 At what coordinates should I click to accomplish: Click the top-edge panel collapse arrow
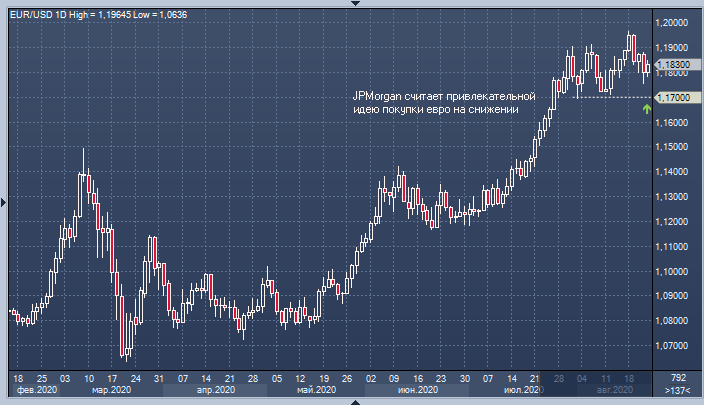coord(352,3)
